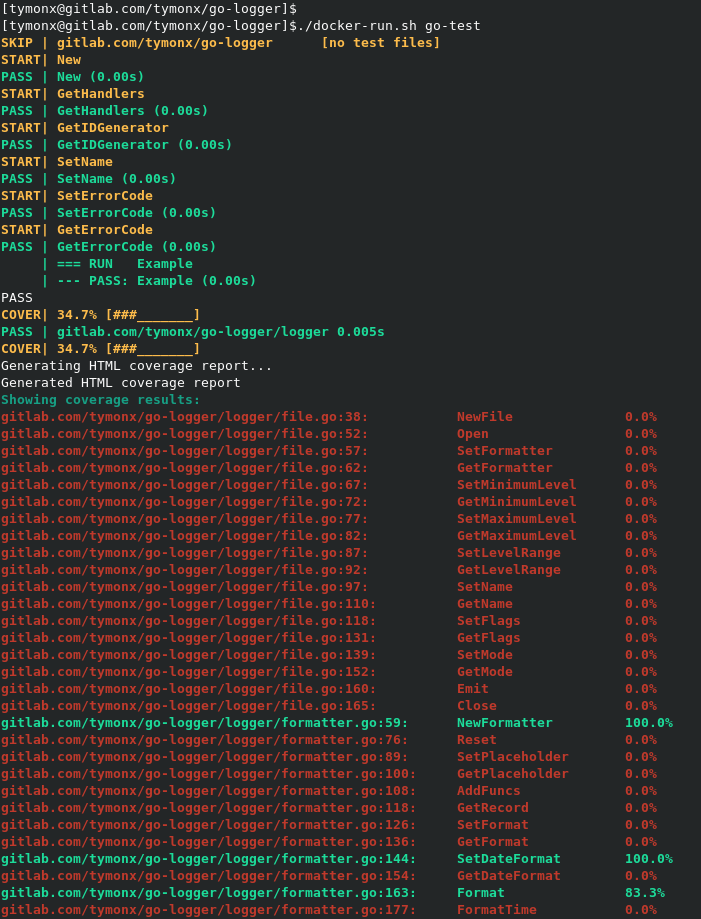Click 'SetLevelRange' function name
This screenshot has width=701, height=919.
pos(509,553)
